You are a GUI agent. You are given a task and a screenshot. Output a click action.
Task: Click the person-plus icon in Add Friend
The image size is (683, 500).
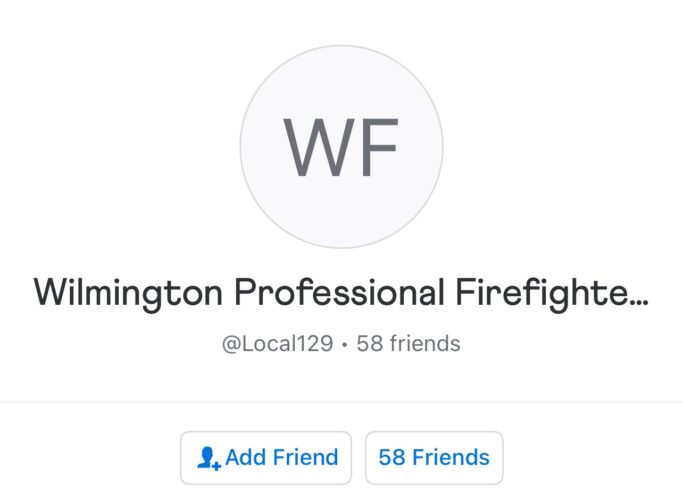point(208,458)
